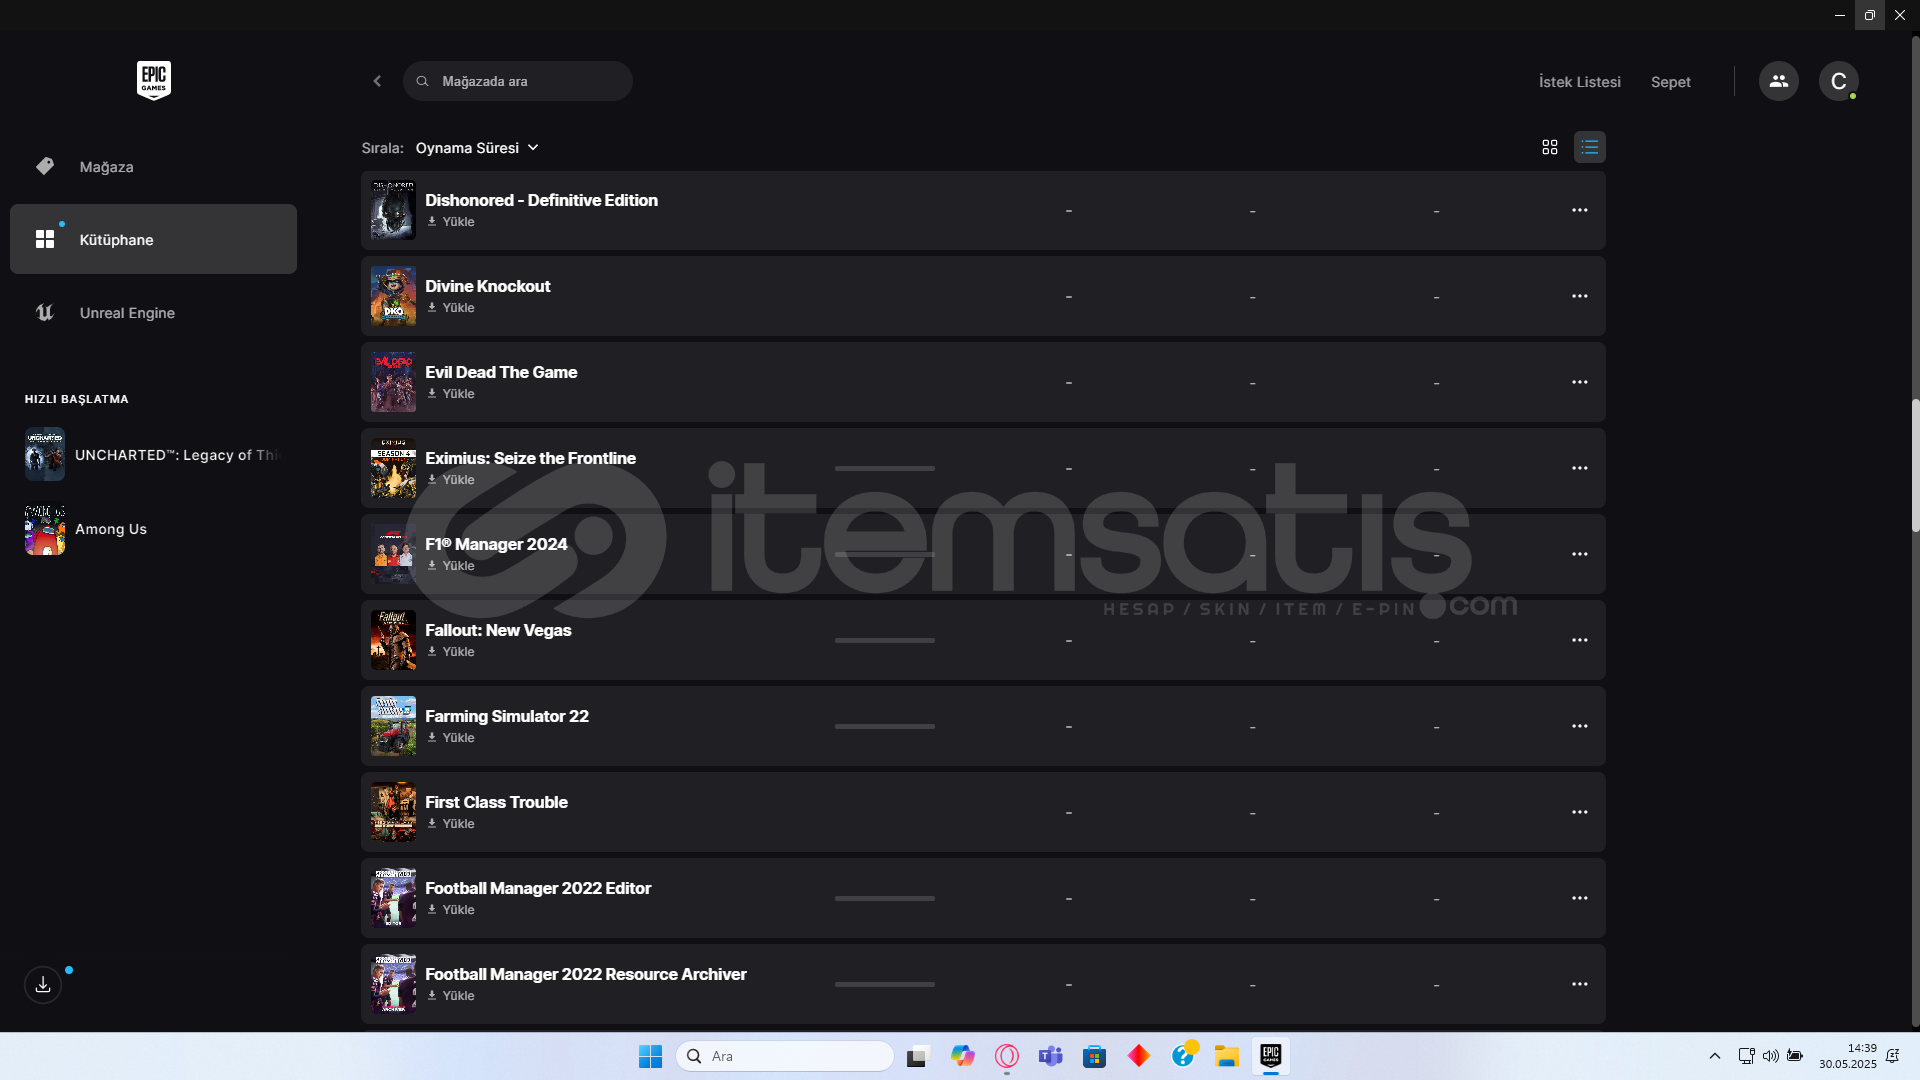
Task: Open more options for Eximius: Seize the Frontline
Action: (1580, 468)
